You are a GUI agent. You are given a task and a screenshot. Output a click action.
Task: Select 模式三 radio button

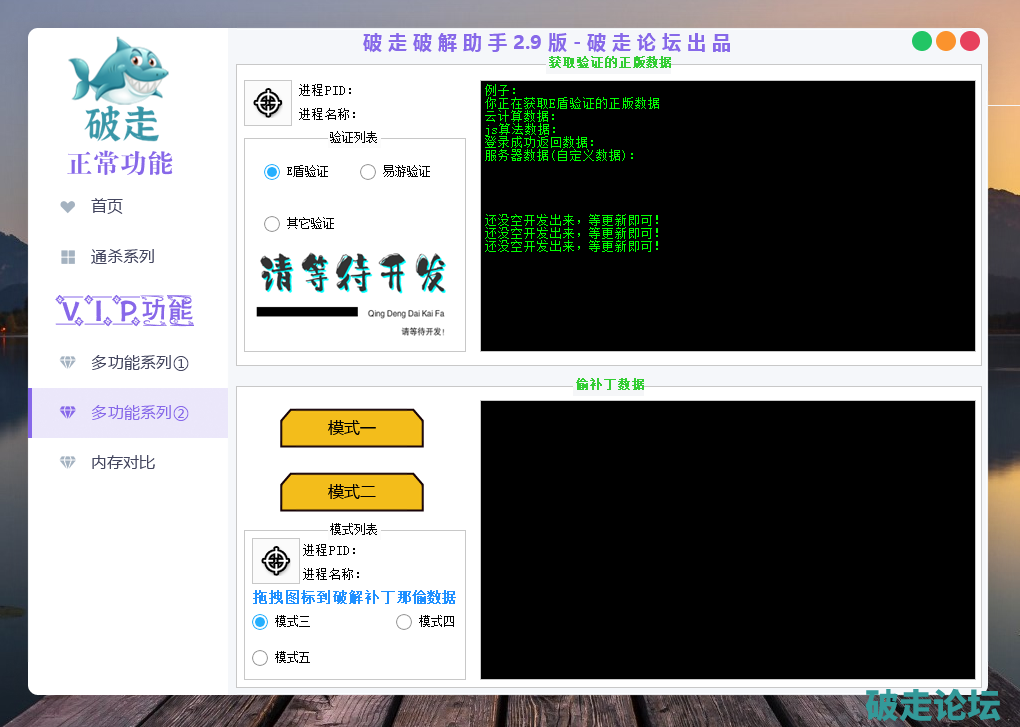[x=261, y=622]
